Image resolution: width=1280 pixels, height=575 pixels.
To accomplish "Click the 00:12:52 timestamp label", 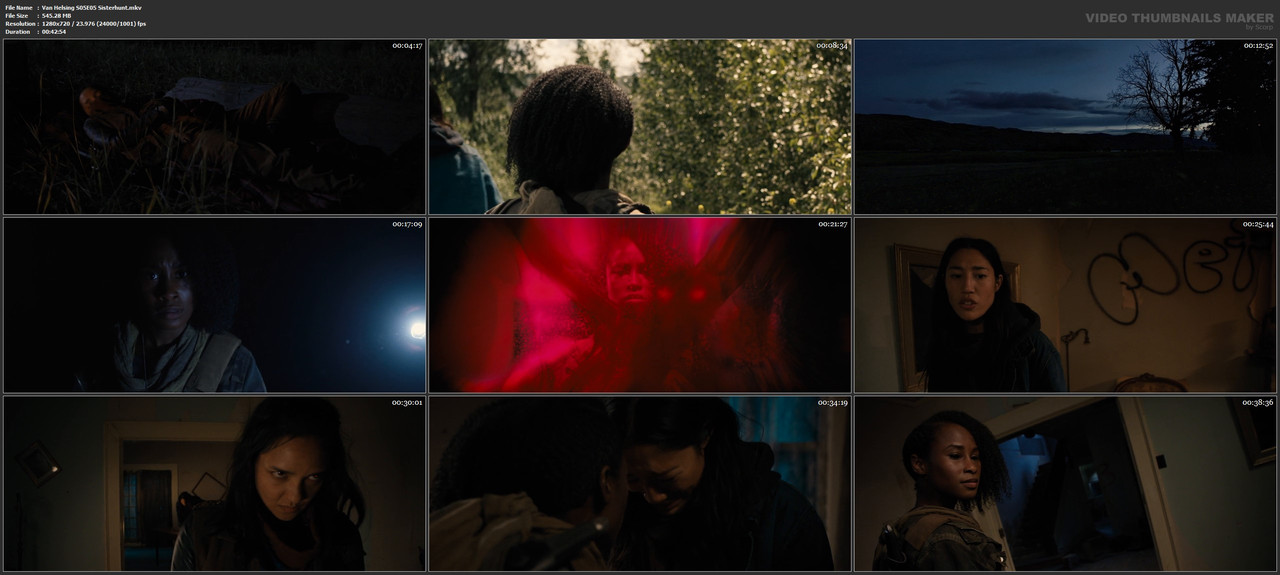I will click(1257, 46).
